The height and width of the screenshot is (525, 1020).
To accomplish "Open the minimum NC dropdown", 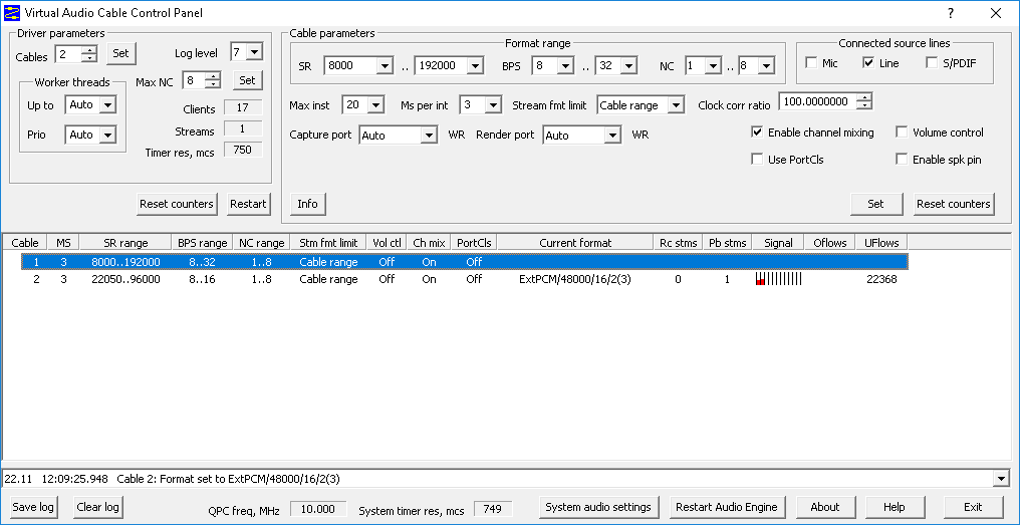I will pos(713,66).
